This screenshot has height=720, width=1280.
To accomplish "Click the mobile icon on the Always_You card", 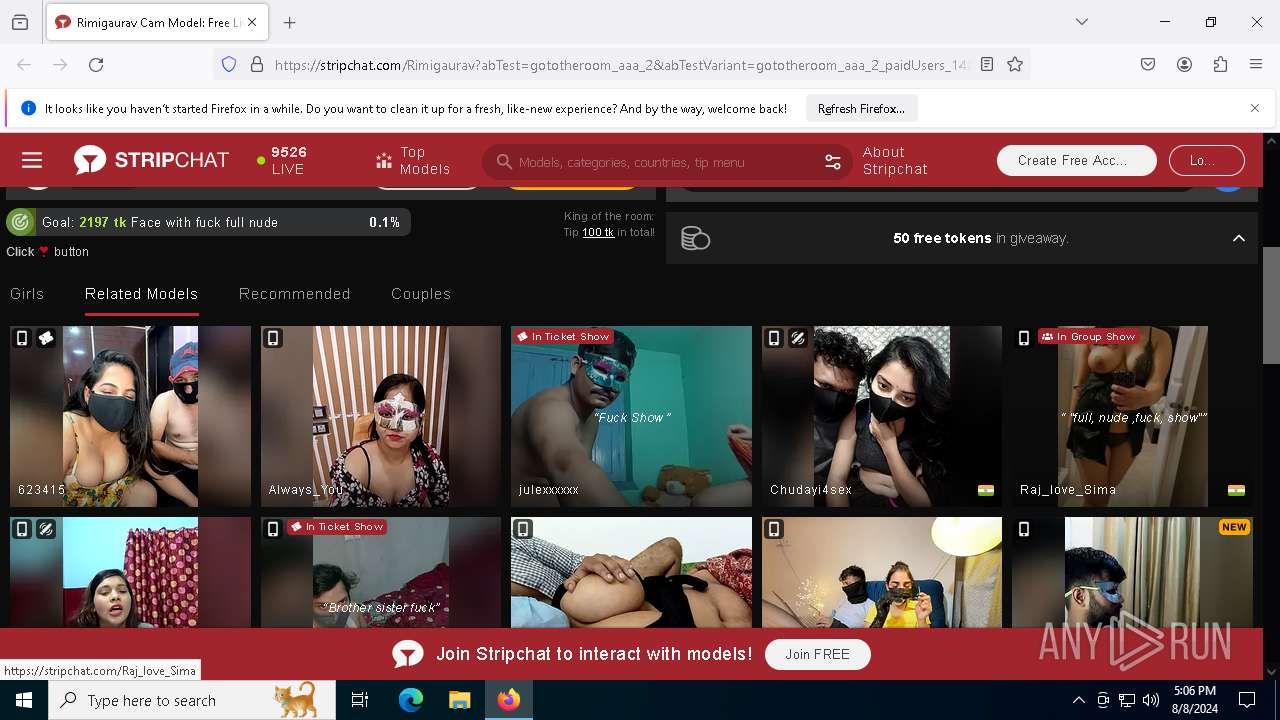I will (273, 339).
